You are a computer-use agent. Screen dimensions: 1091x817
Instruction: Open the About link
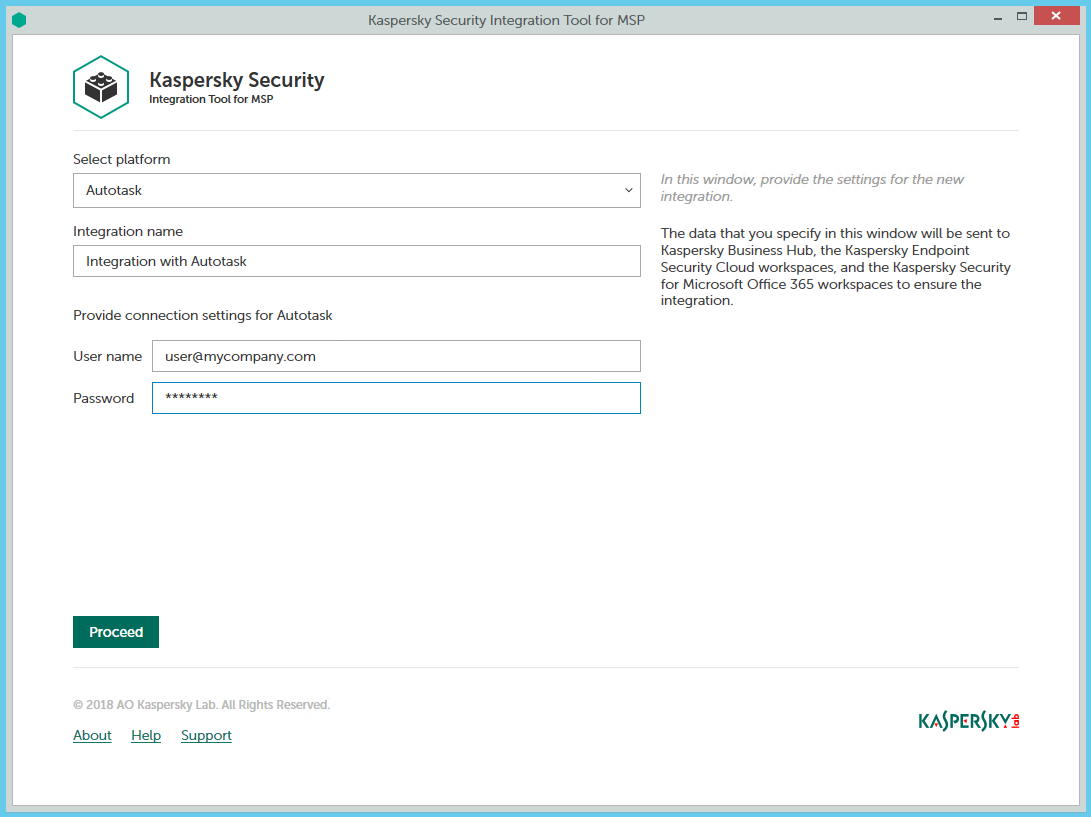(x=92, y=735)
